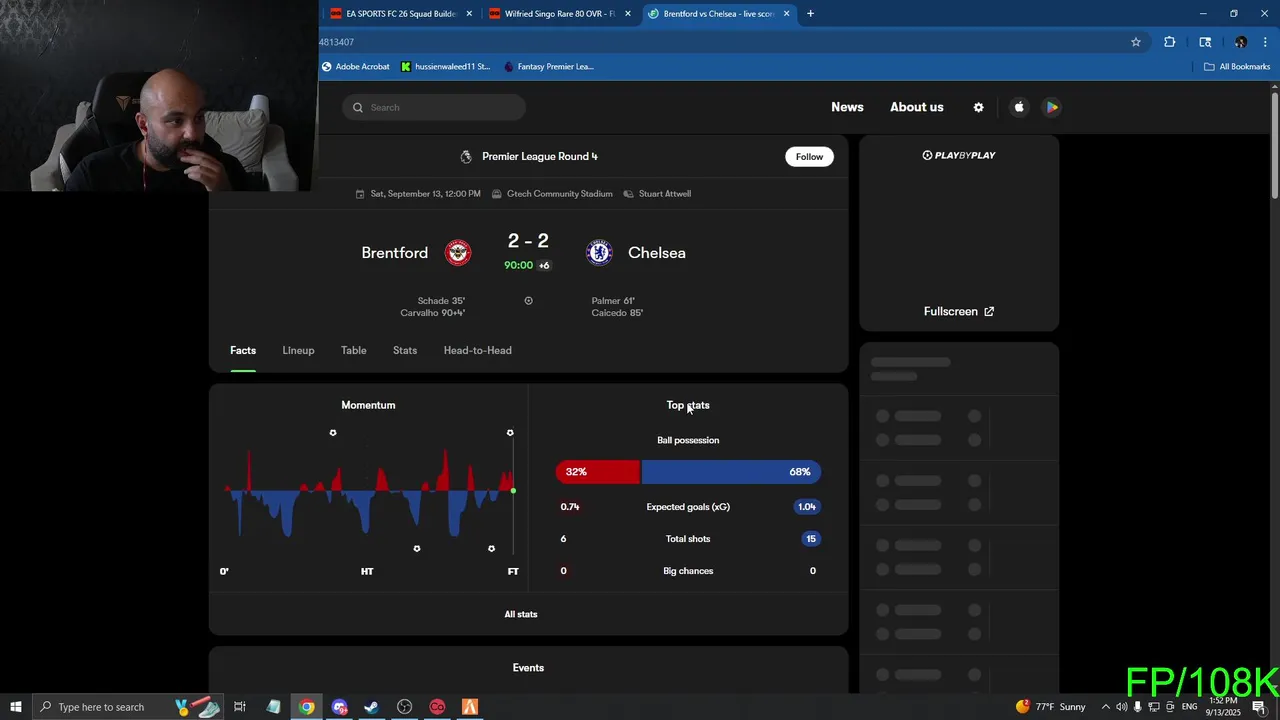1280x720 pixels.
Task: Open the Chrome three-dot menu
Action: 1265,42
